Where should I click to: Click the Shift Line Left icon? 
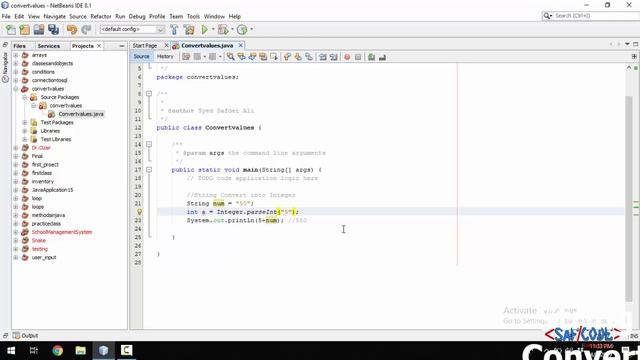click(x=323, y=57)
